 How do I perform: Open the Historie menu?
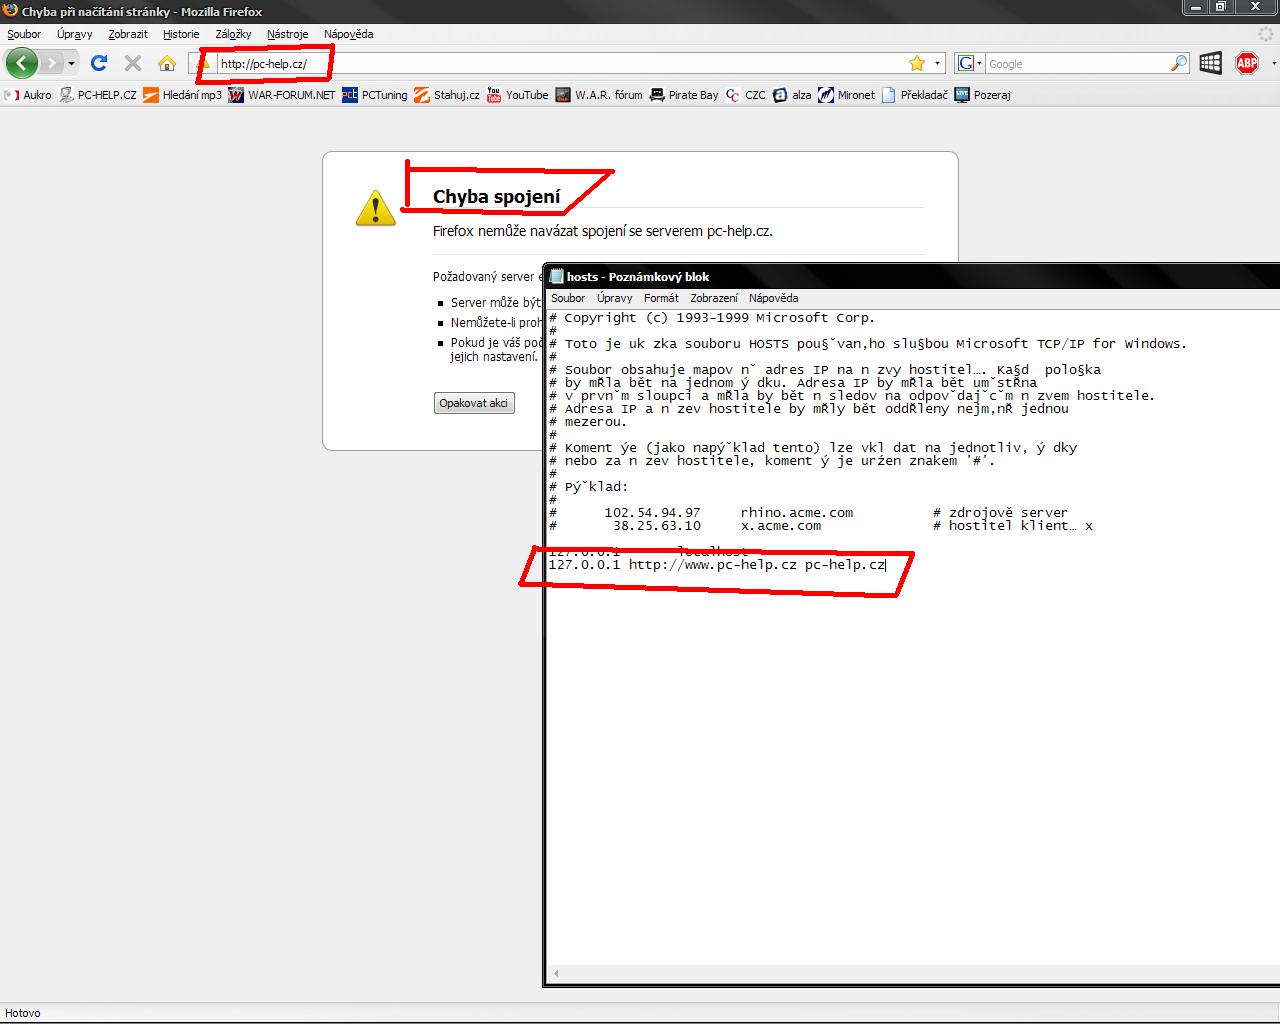coord(181,34)
